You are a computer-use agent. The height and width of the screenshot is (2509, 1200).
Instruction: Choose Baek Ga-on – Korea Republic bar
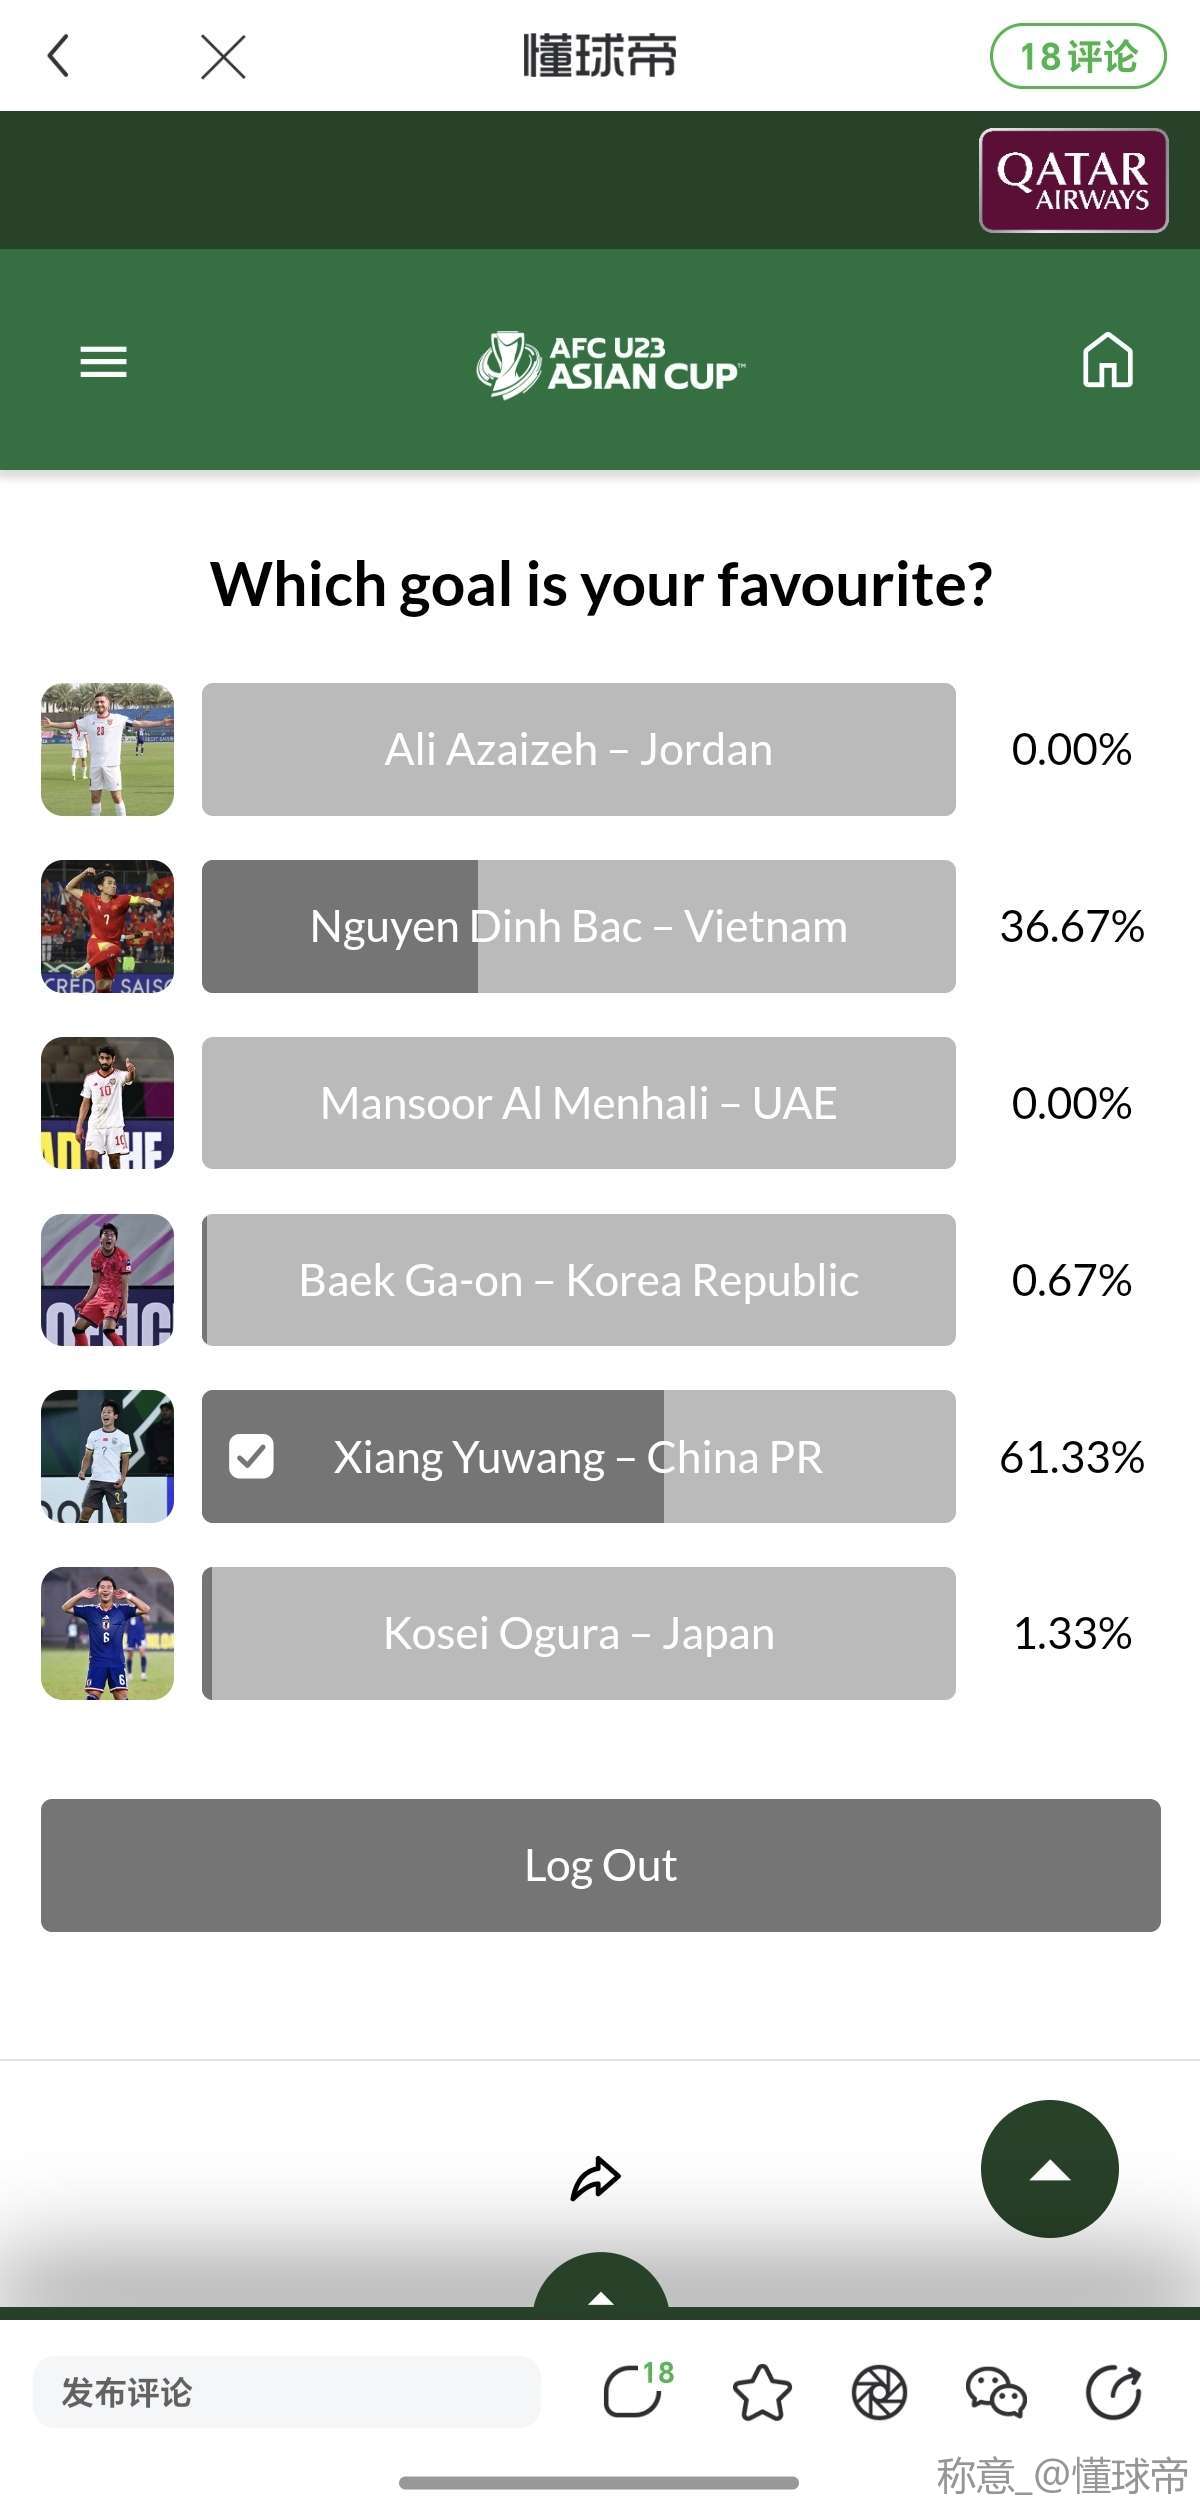[578, 1280]
